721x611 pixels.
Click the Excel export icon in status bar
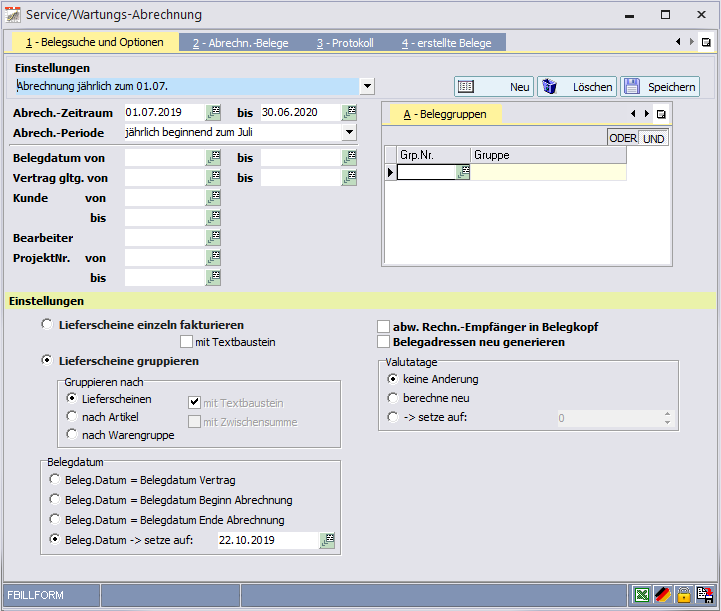point(641,595)
